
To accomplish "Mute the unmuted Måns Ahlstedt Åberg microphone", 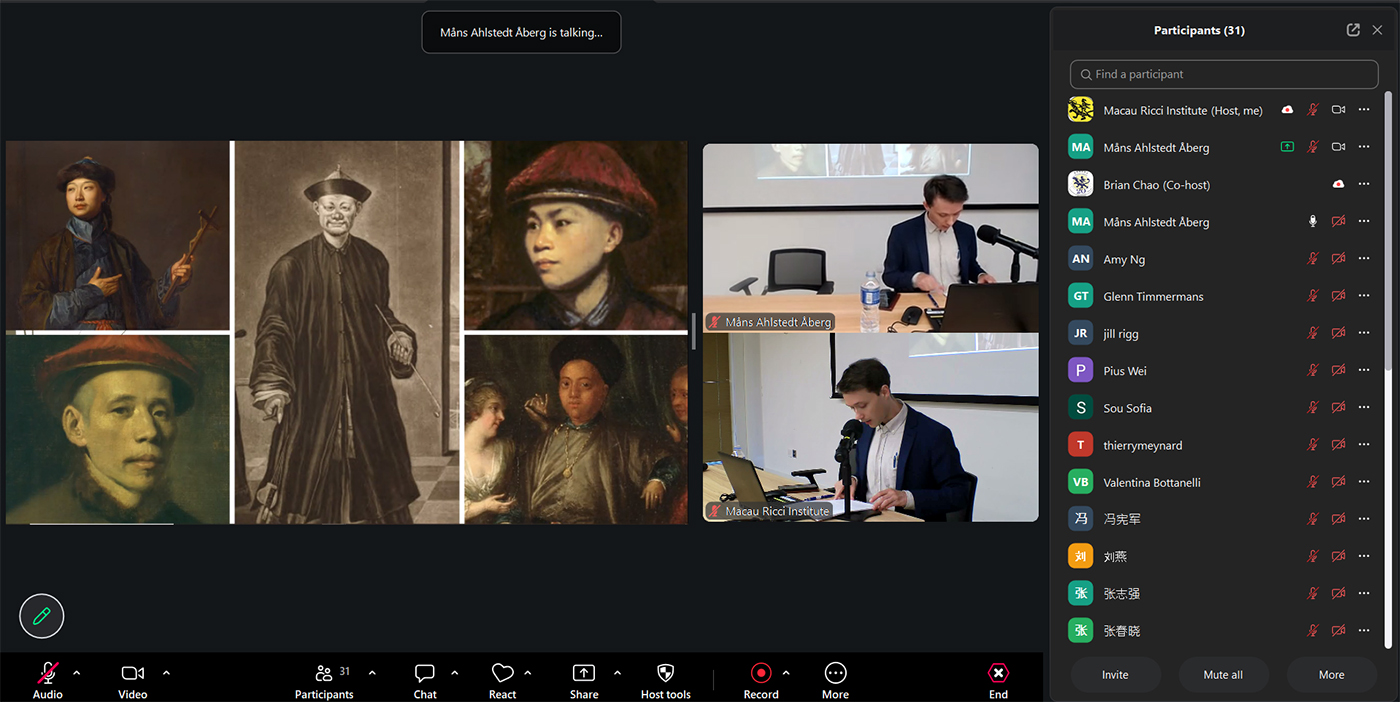I will coord(1313,221).
